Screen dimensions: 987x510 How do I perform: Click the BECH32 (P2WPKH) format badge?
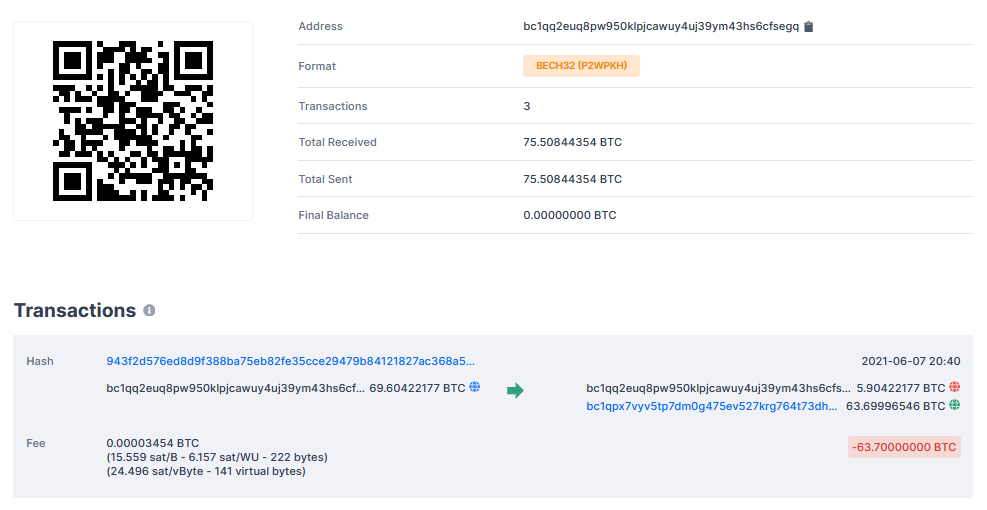tap(581, 65)
